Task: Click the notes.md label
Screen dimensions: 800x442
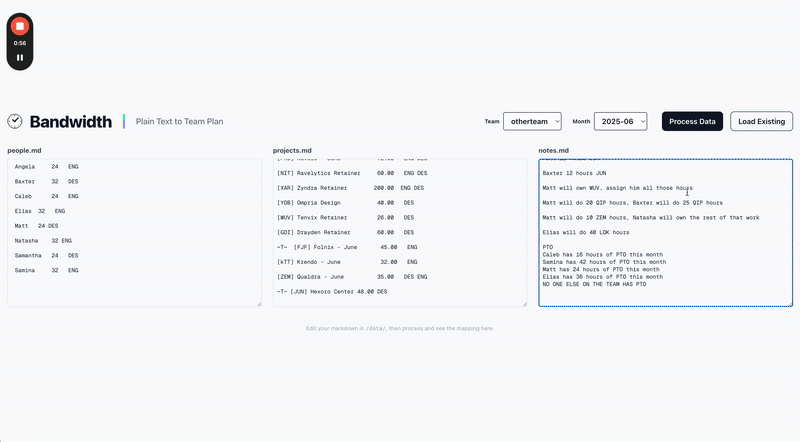Action: (555, 150)
